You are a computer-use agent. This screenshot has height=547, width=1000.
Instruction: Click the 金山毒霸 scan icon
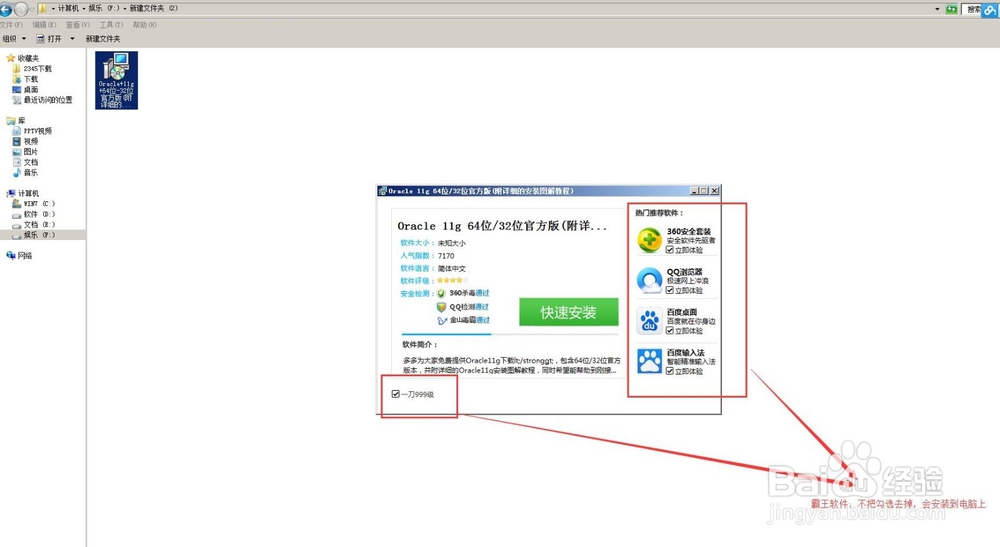pyautogui.click(x=442, y=320)
